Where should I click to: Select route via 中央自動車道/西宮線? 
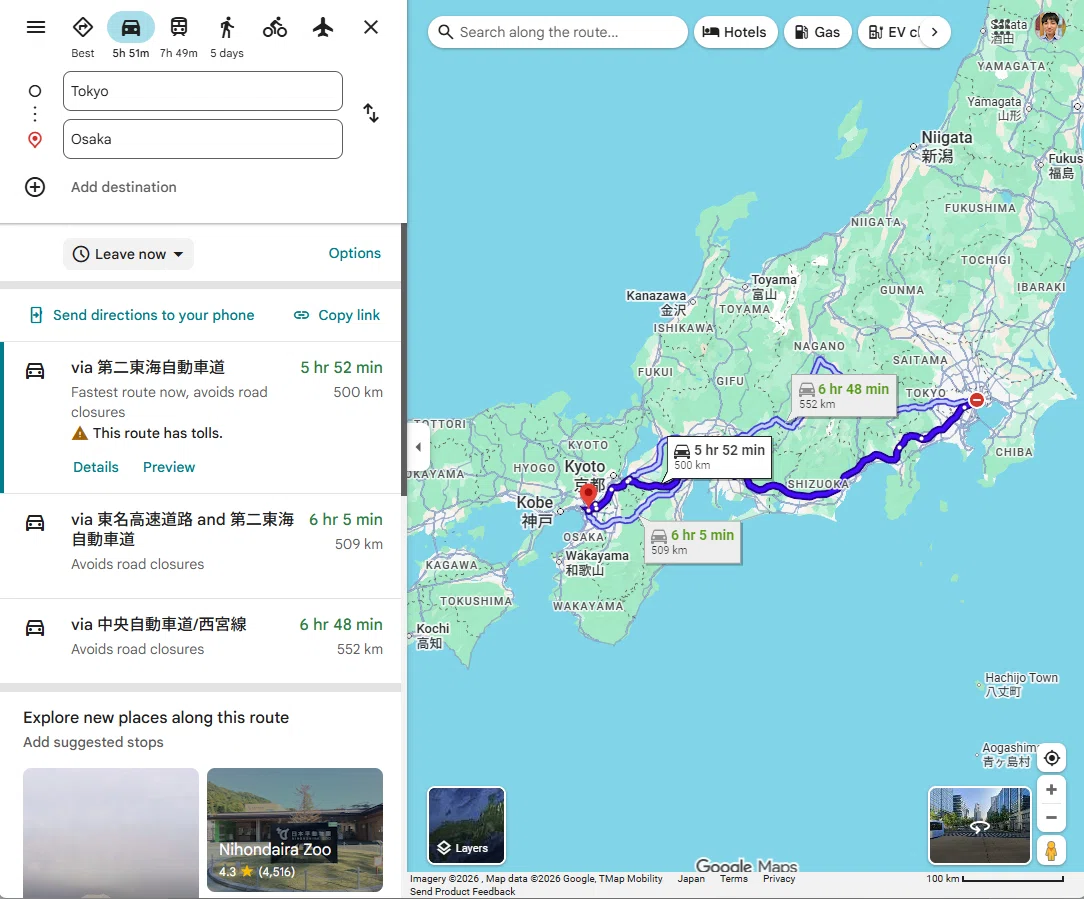200,641
